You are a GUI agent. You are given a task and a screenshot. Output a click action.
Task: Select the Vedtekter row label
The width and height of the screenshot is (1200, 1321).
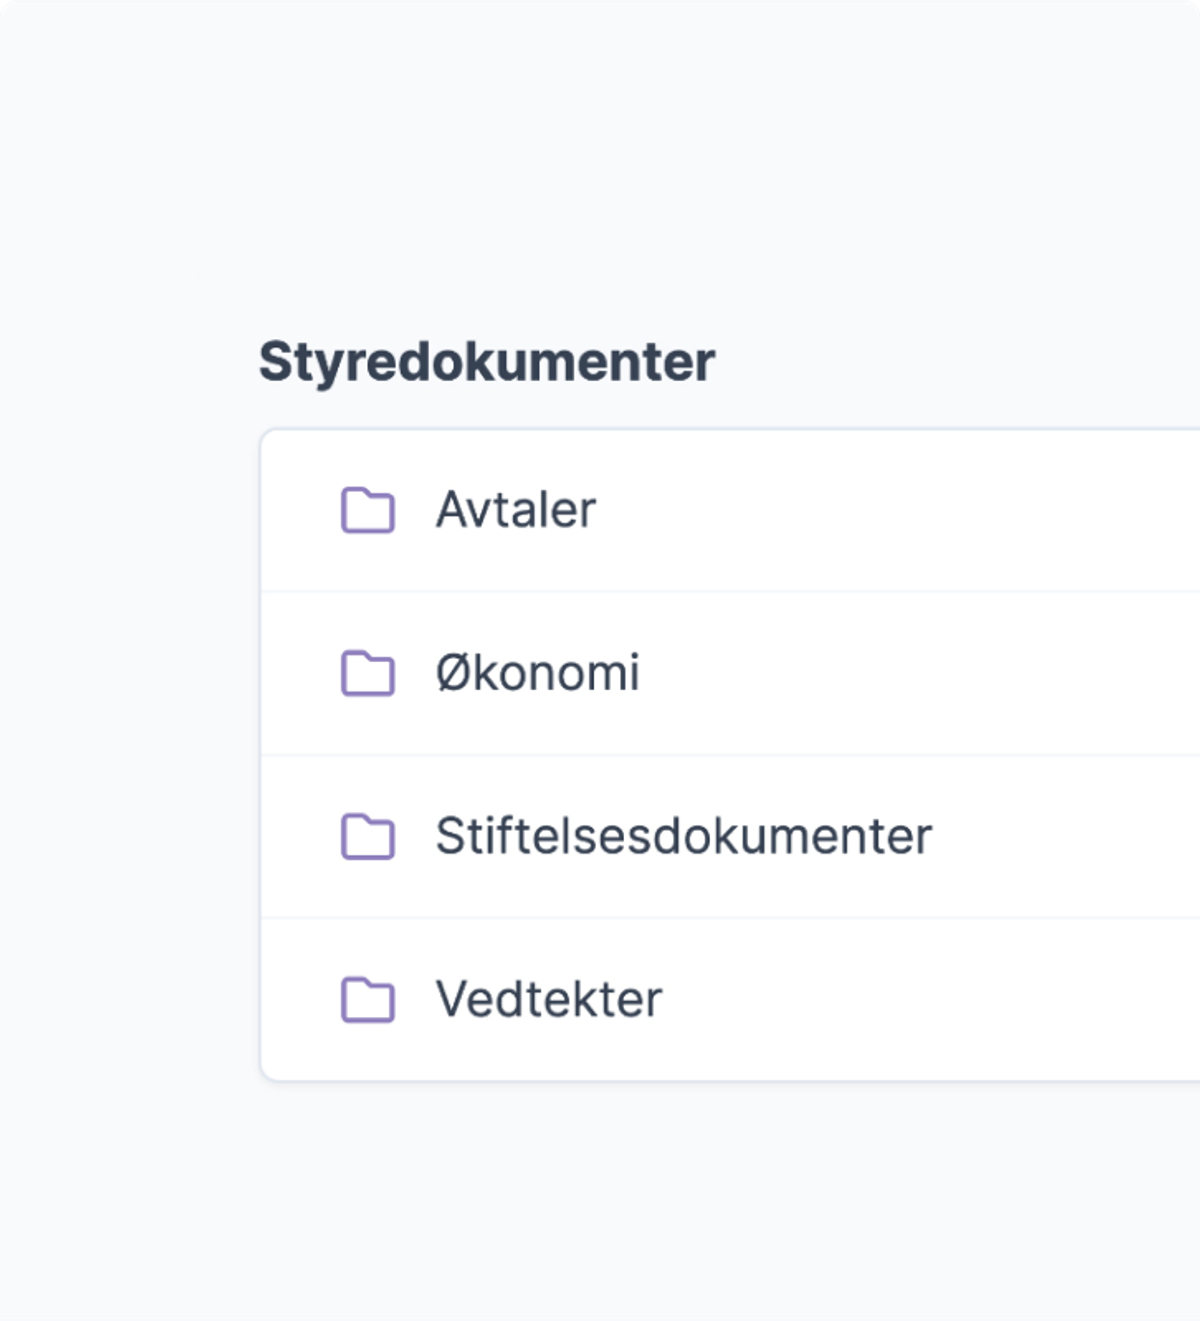pyautogui.click(x=549, y=997)
